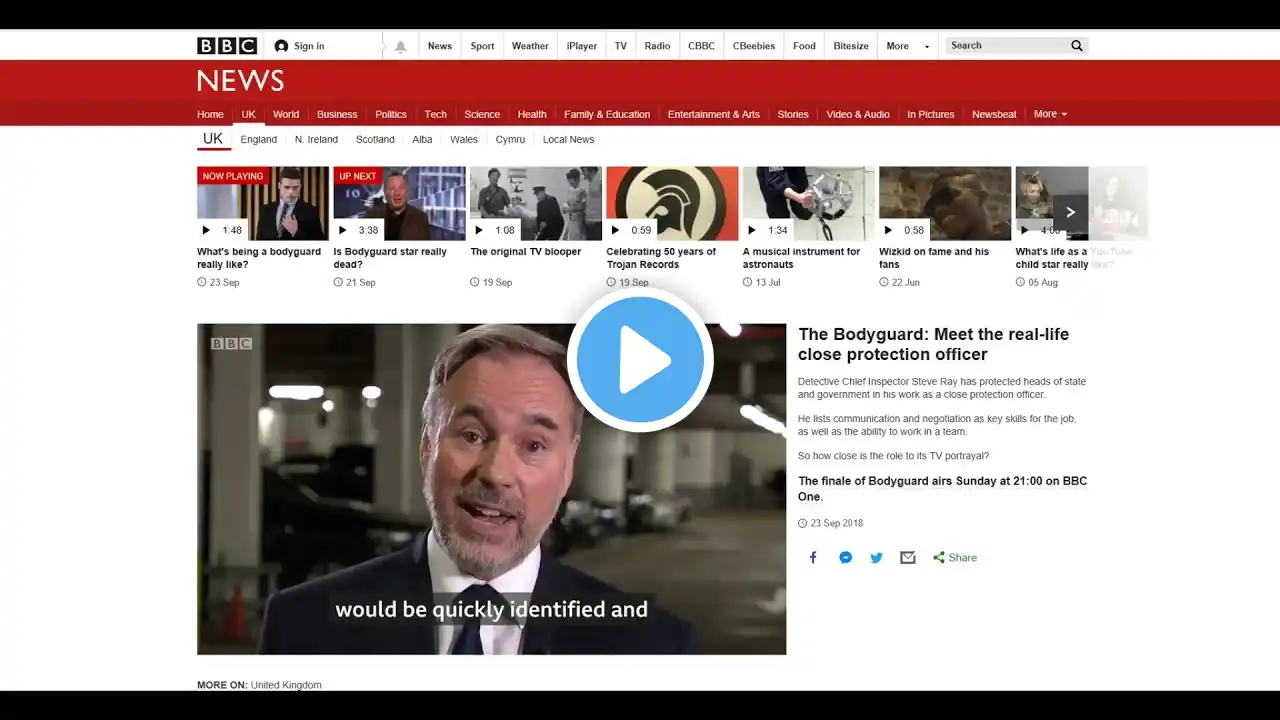Open the In Pictures tab
Viewport: 1280px width, 720px height.
click(x=931, y=114)
